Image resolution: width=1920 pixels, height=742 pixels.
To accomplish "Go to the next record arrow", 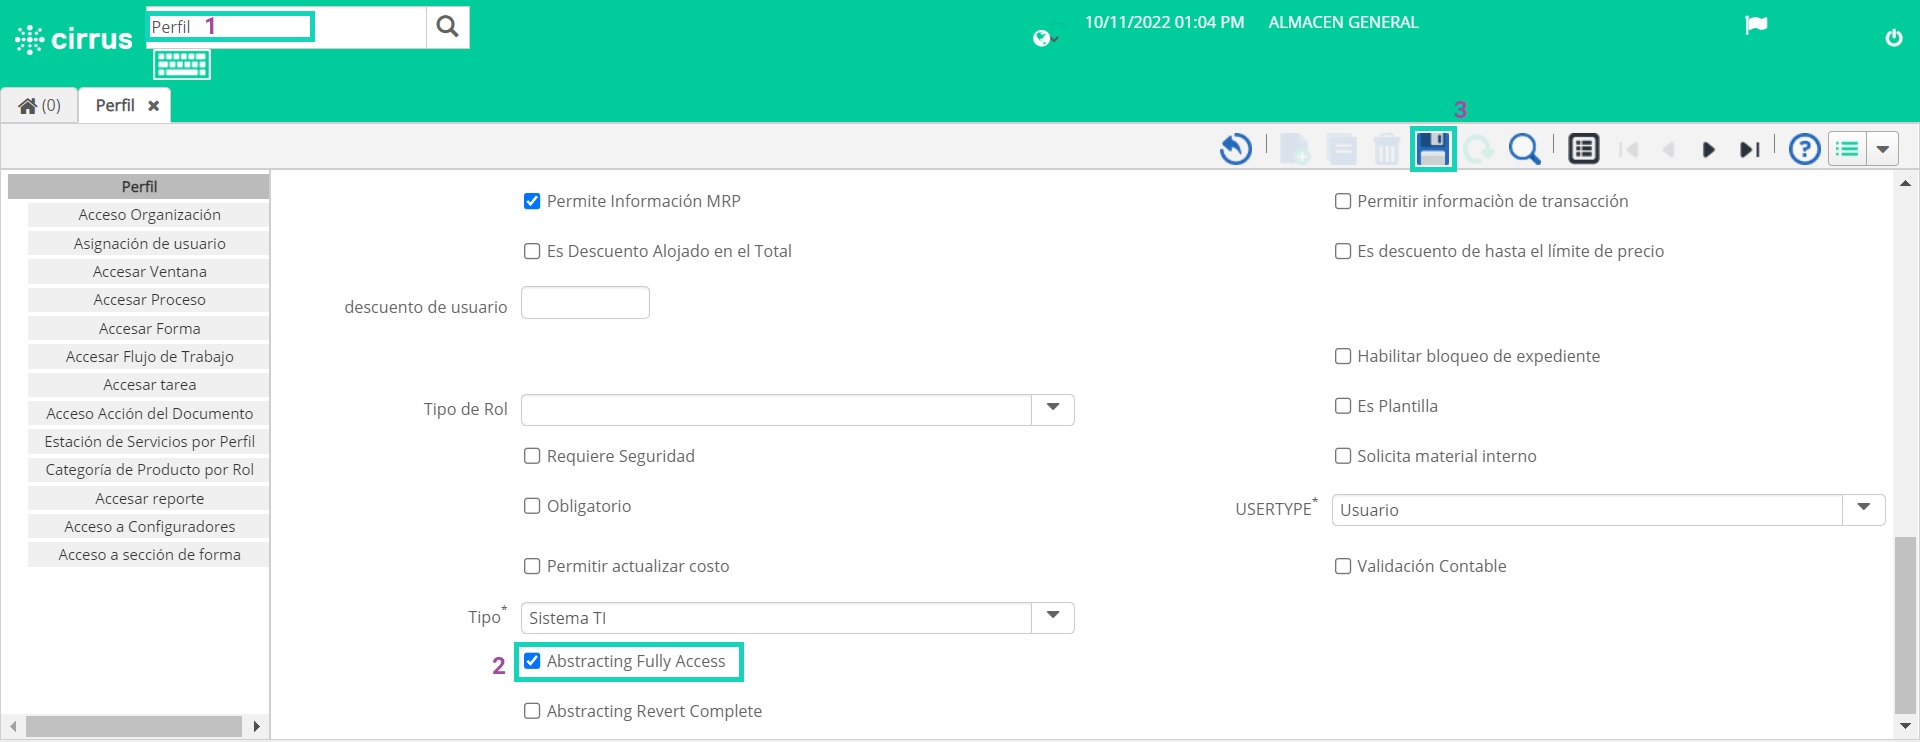I will coord(1708,150).
